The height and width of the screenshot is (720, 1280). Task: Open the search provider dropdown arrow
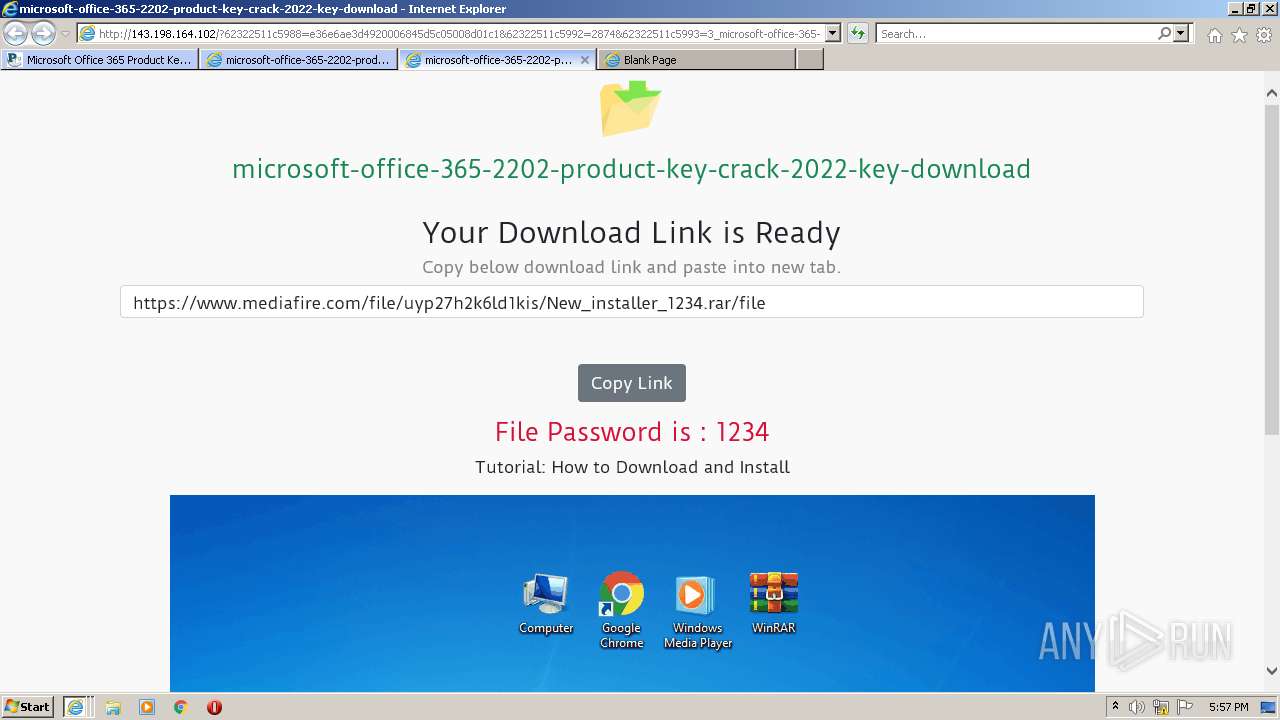(1181, 34)
